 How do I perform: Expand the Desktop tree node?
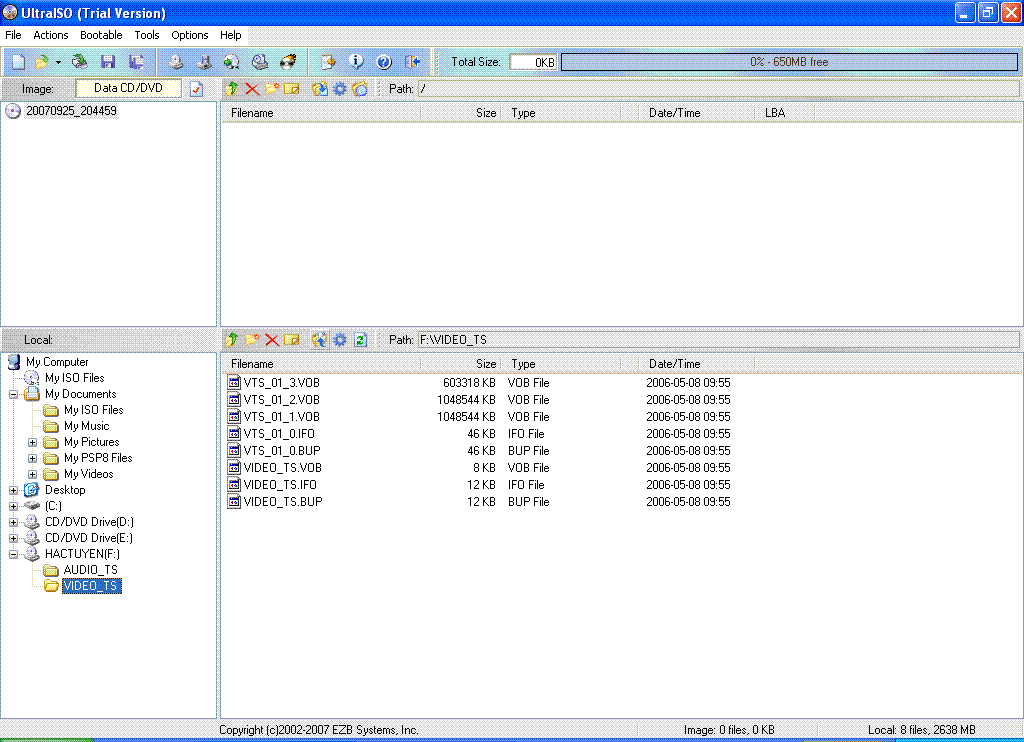tap(13, 490)
